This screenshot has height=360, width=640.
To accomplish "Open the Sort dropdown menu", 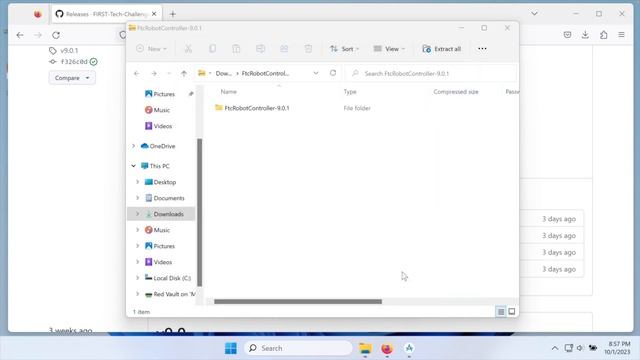I will 344,49.
